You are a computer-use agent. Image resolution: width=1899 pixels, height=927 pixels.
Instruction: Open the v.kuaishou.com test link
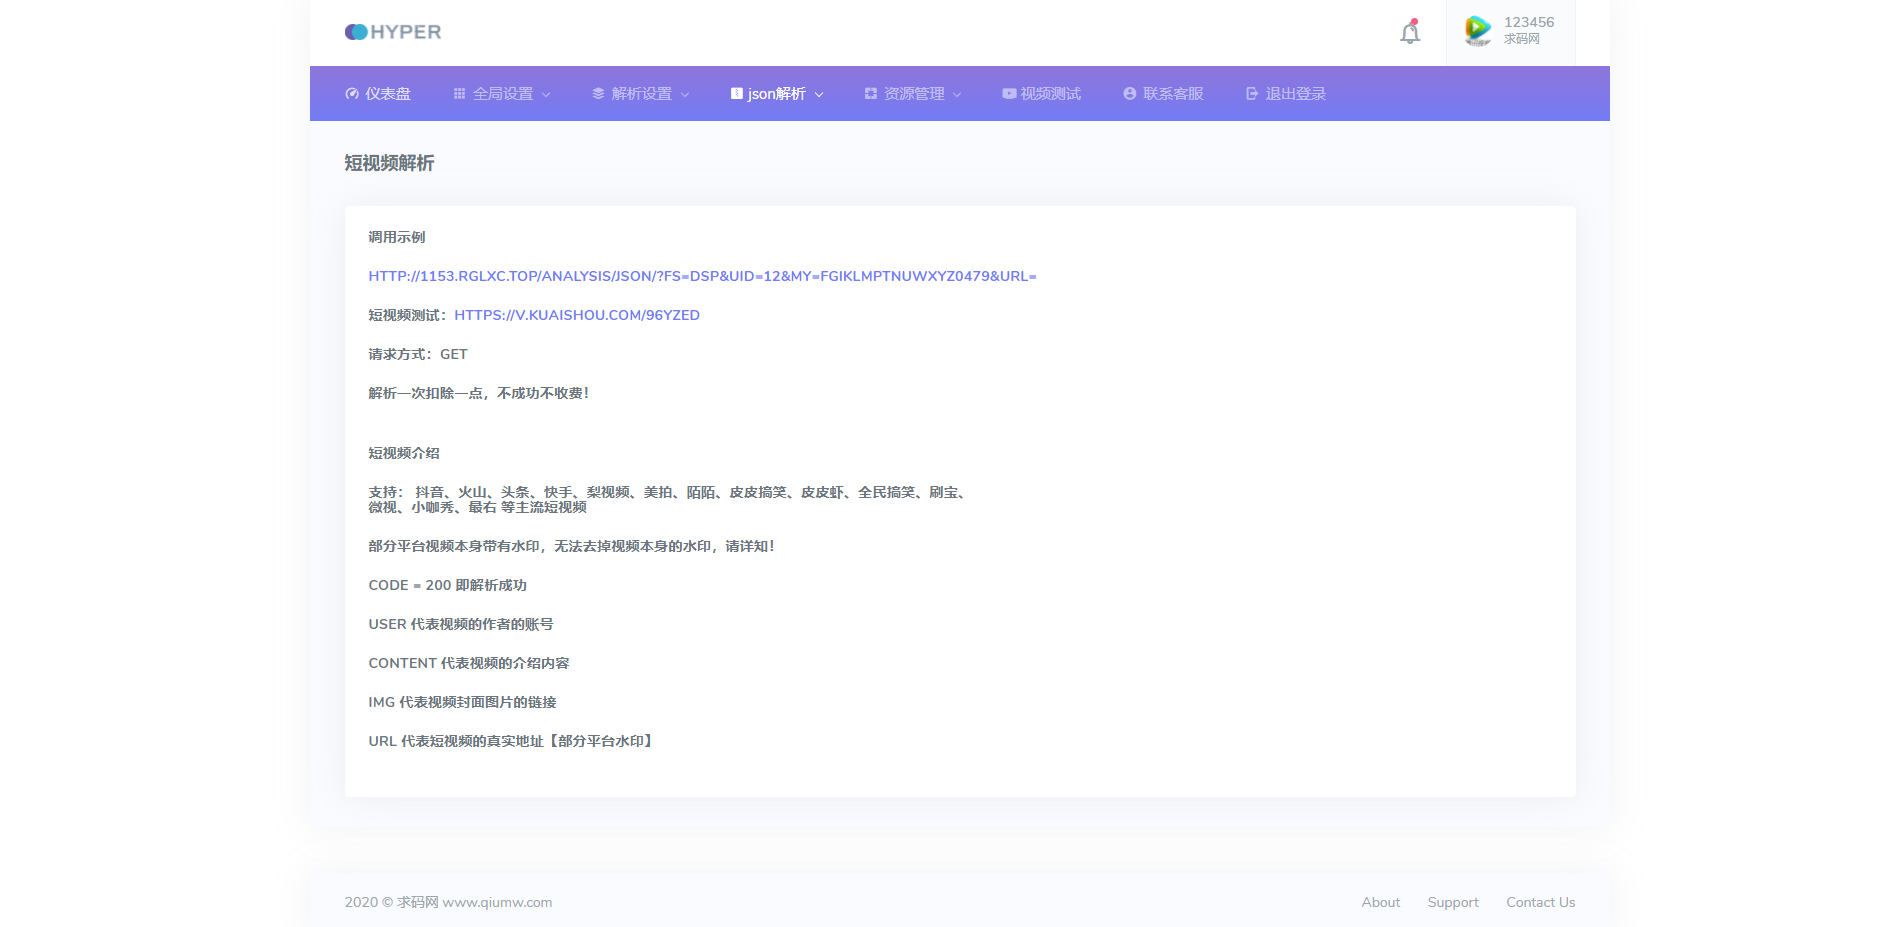[x=577, y=315]
